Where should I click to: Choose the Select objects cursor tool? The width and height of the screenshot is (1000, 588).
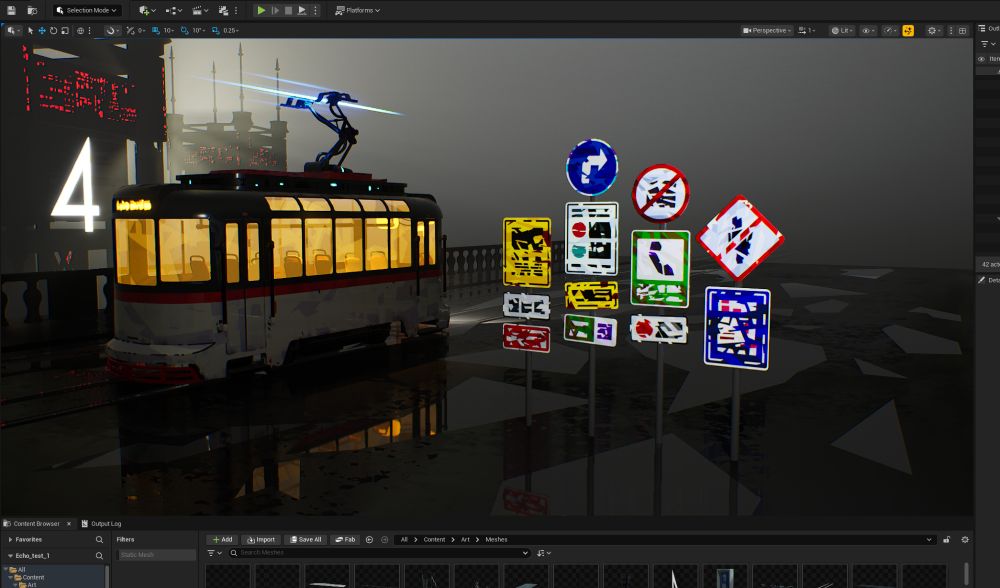pyautogui.click(x=30, y=31)
